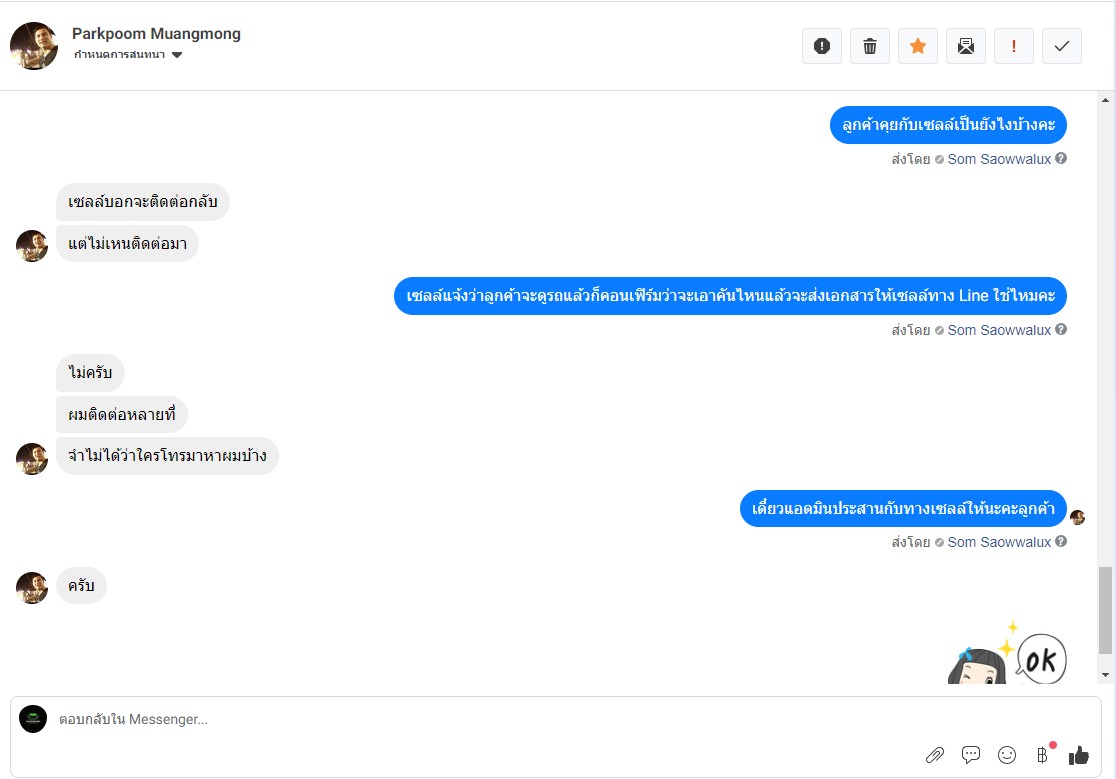Open the emoji smiley picker
This screenshot has height=779, width=1116.
click(1007, 755)
